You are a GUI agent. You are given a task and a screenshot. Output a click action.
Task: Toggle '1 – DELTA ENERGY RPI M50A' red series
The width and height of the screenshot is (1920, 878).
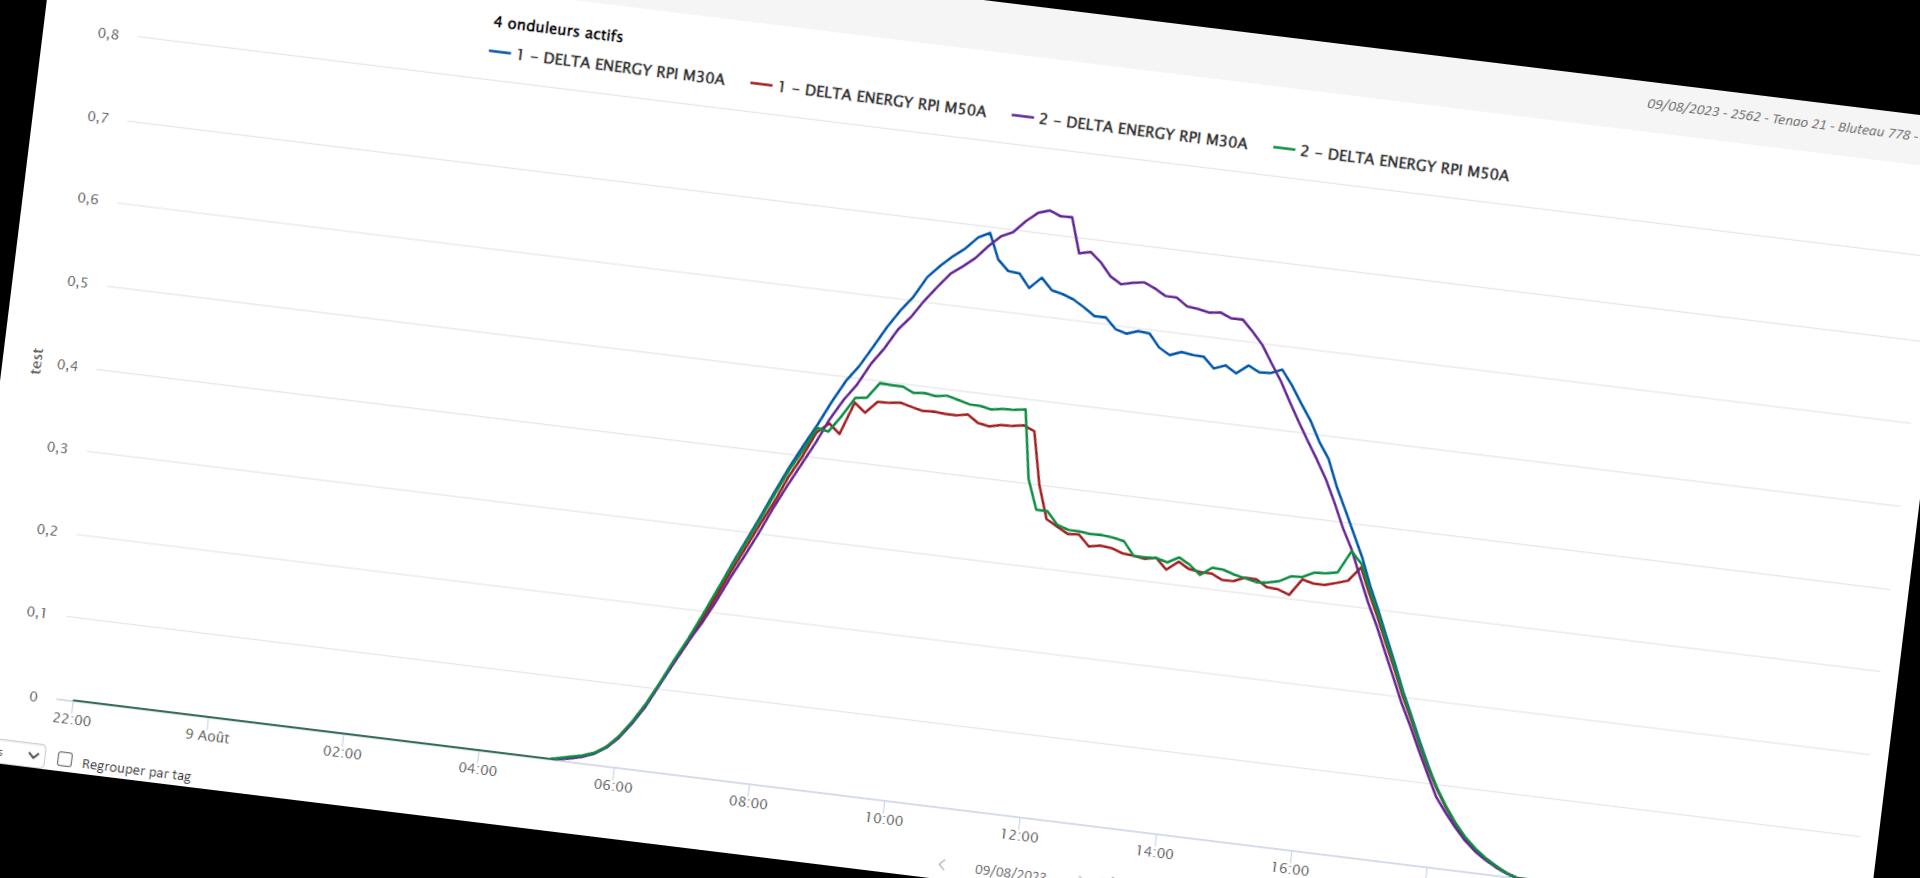[868, 98]
